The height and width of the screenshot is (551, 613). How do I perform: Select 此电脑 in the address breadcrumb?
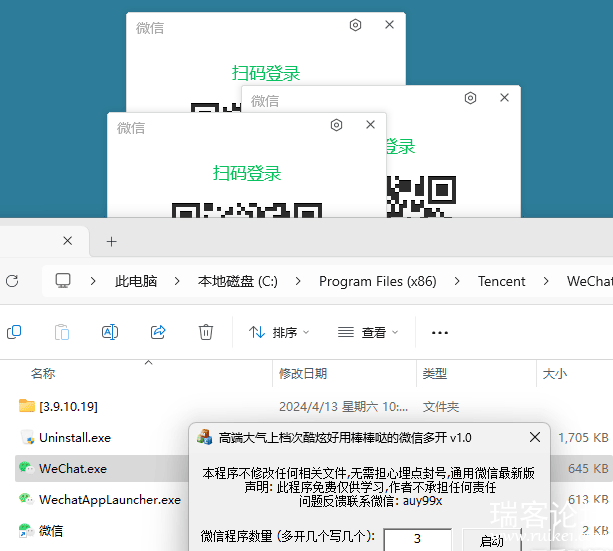[x=136, y=281]
